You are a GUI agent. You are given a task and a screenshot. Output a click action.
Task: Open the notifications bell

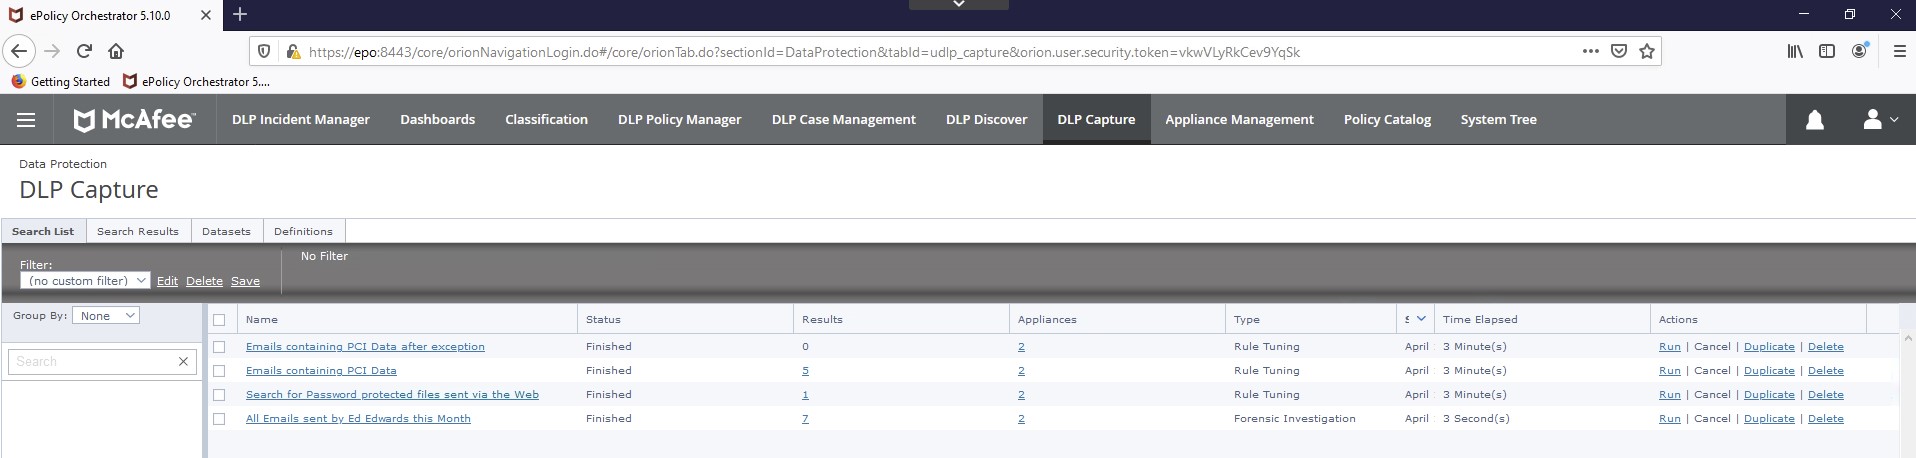(1814, 120)
